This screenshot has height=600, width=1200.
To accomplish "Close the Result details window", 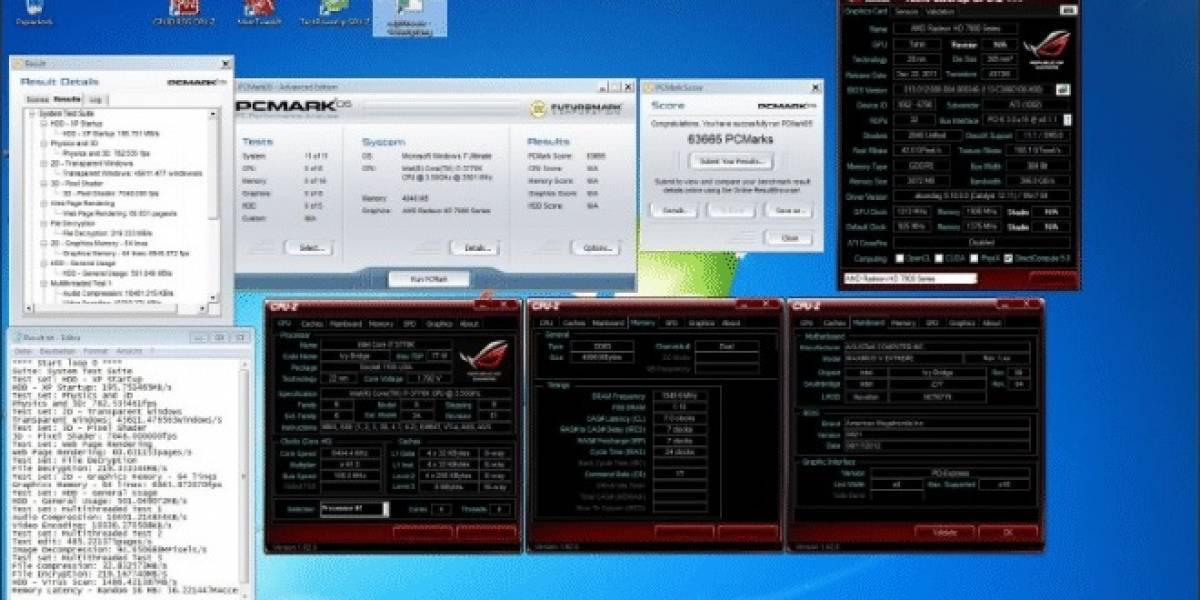I will point(225,63).
